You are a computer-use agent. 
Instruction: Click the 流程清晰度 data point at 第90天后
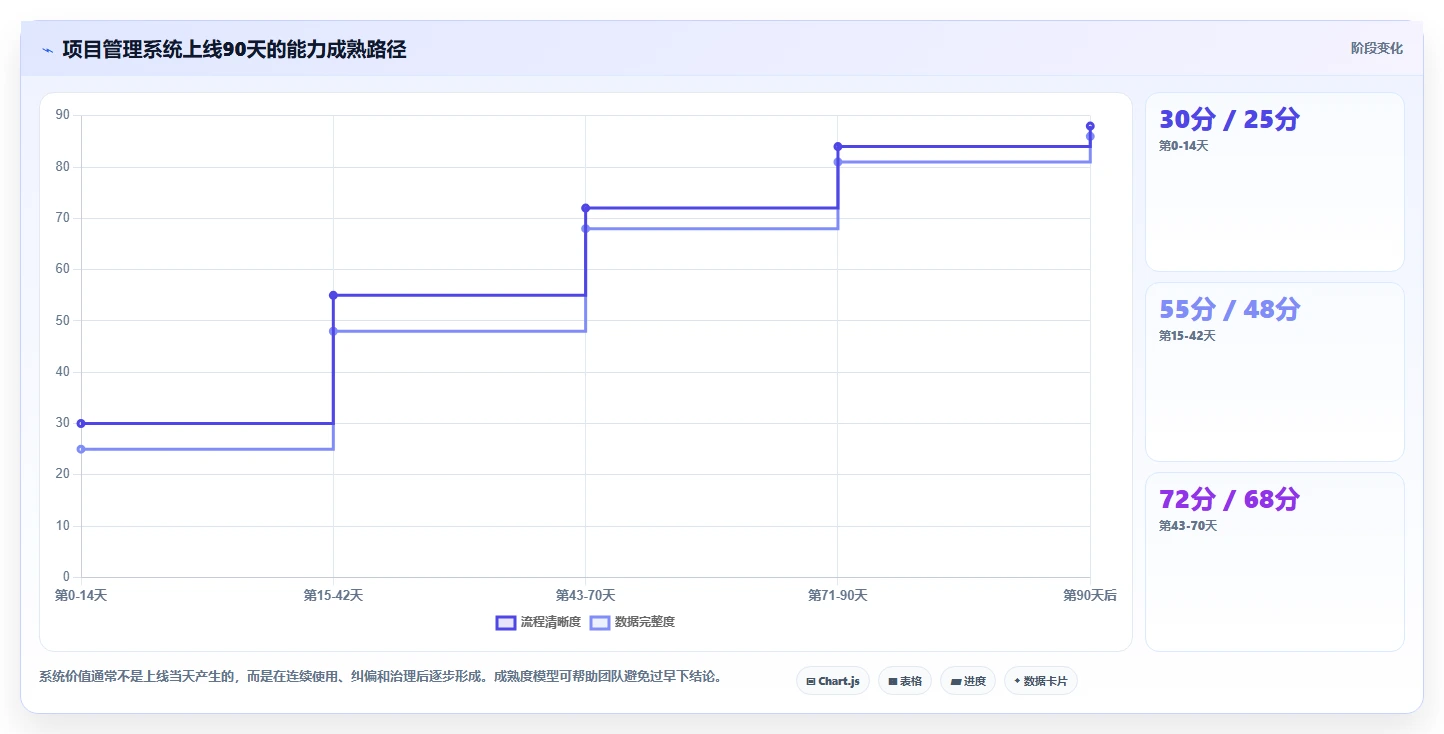[x=1090, y=126]
